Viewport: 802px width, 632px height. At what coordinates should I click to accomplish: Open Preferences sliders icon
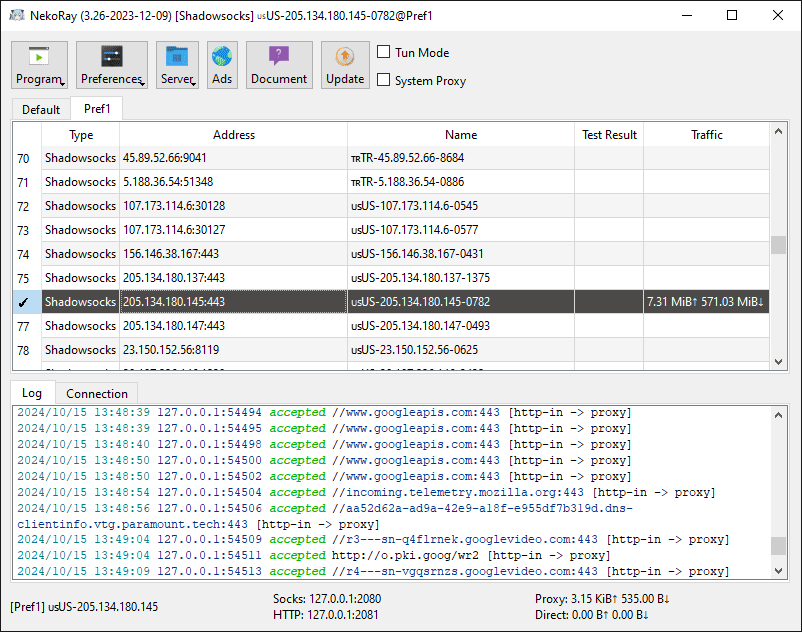[112, 57]
